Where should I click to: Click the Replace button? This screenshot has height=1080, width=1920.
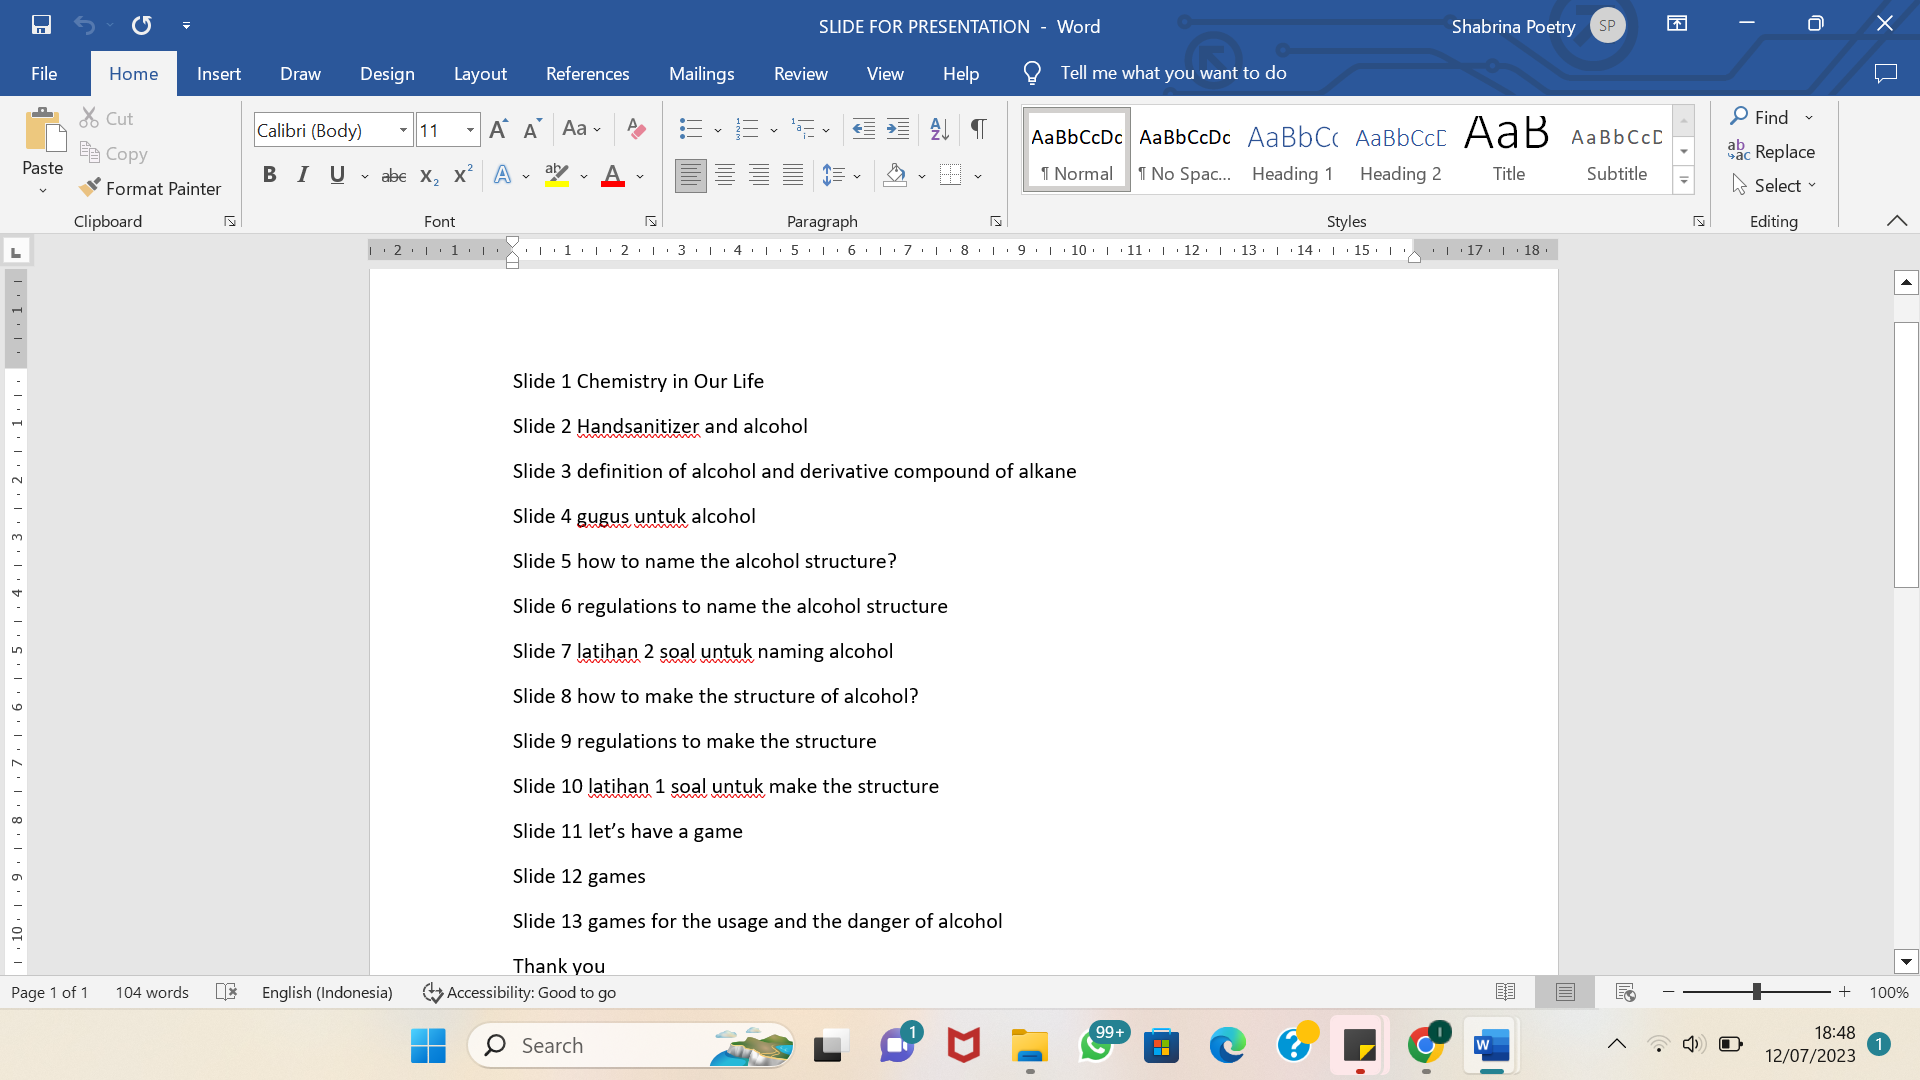click(x=1771, y=151)
